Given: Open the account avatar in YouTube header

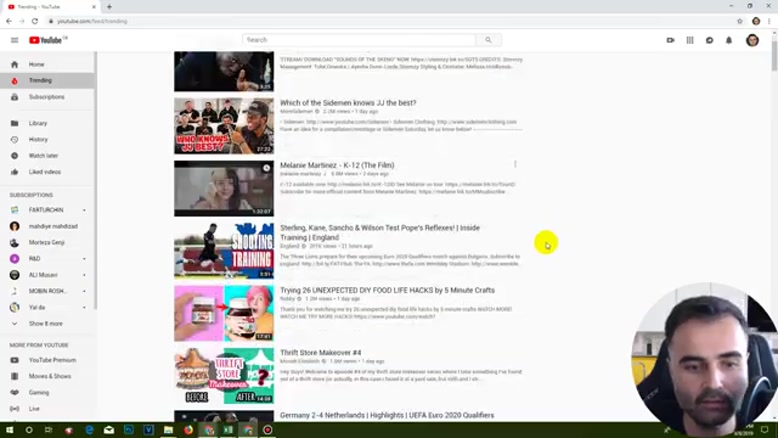Looking at the screenshot, I should pyautogui.click(x=752, y=40).
